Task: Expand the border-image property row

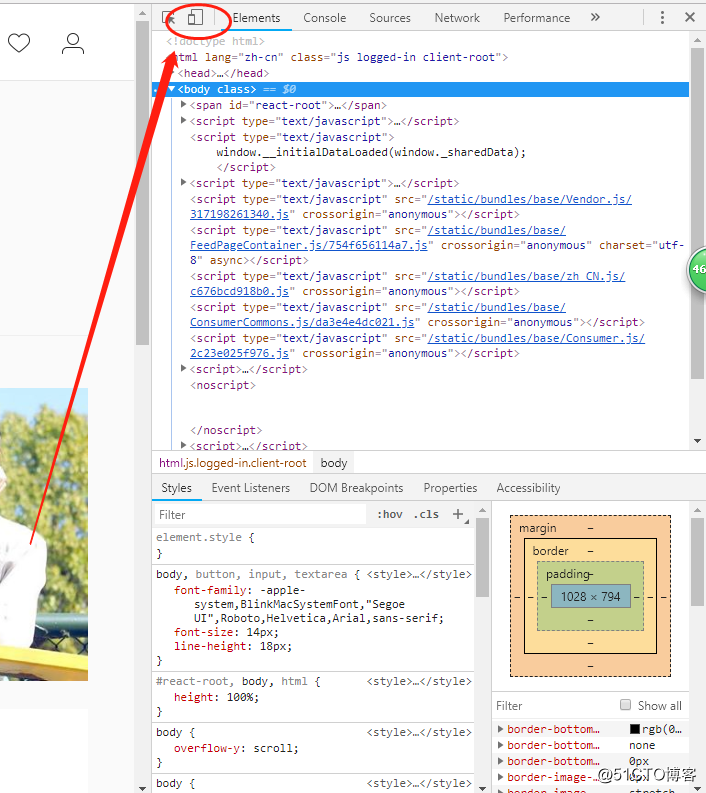Action: coord(500,777)
